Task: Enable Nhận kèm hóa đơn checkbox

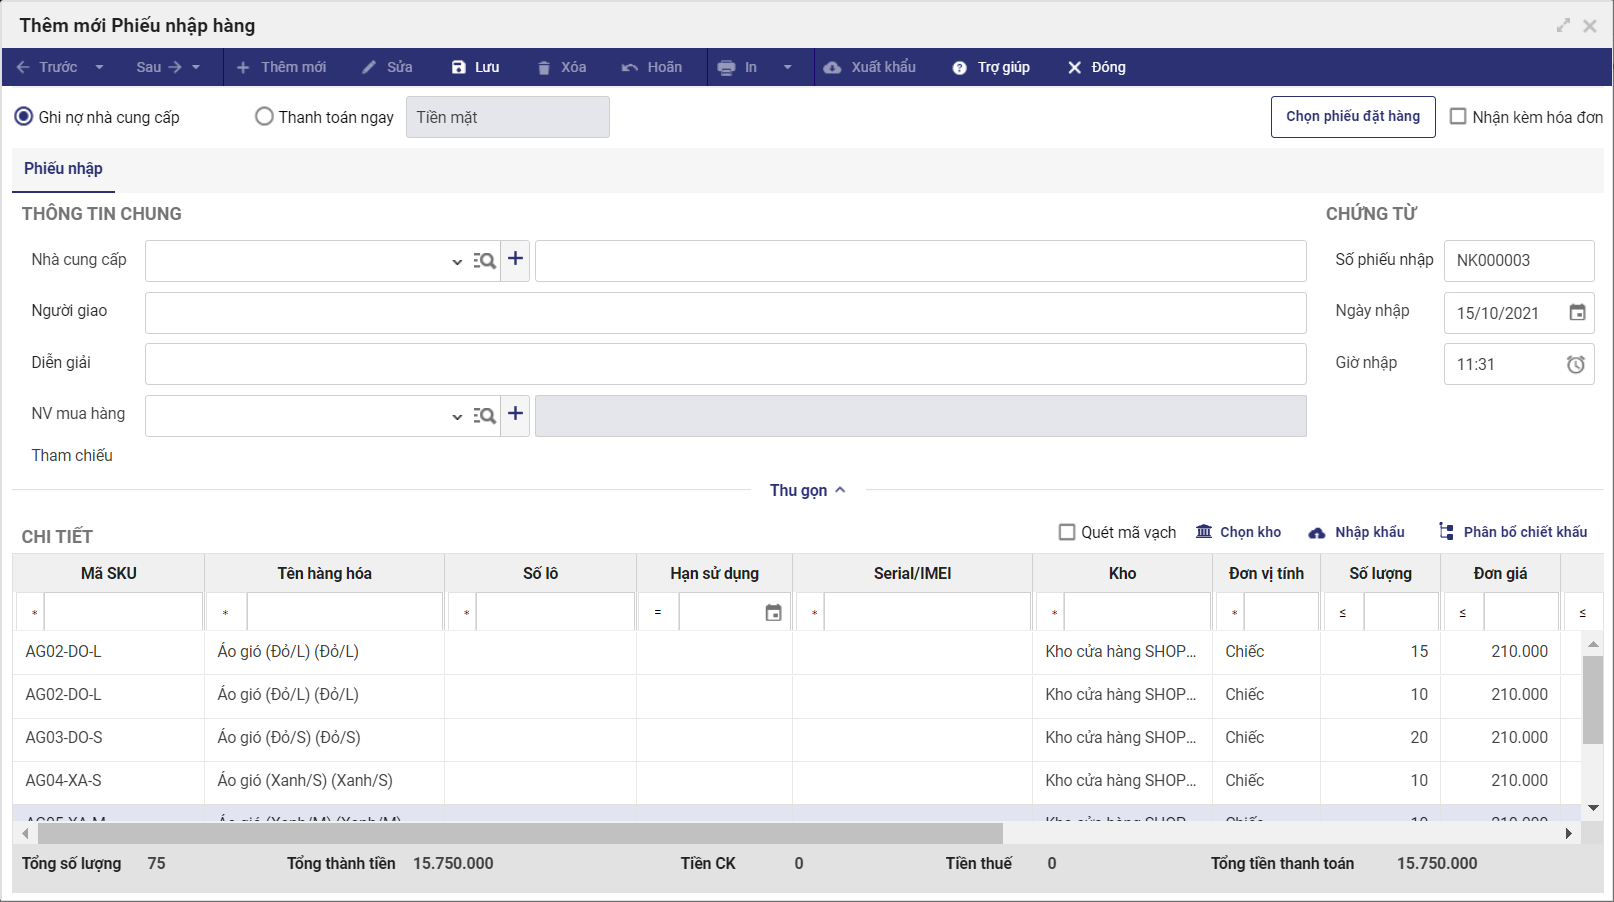Action: pos(1458,117)
